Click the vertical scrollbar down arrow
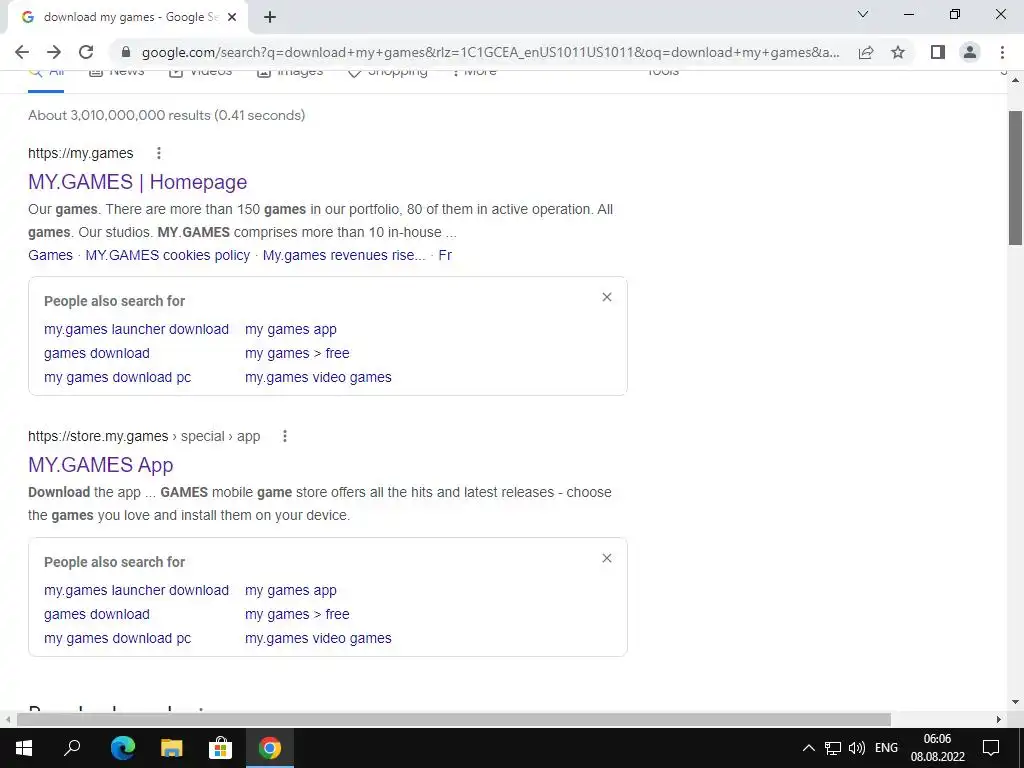This screenshot has height=768, width=1024. point(1016,703)
